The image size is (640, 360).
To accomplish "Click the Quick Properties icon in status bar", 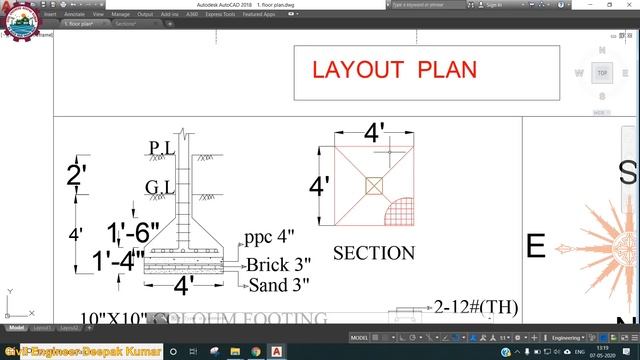I will (591, 338).
